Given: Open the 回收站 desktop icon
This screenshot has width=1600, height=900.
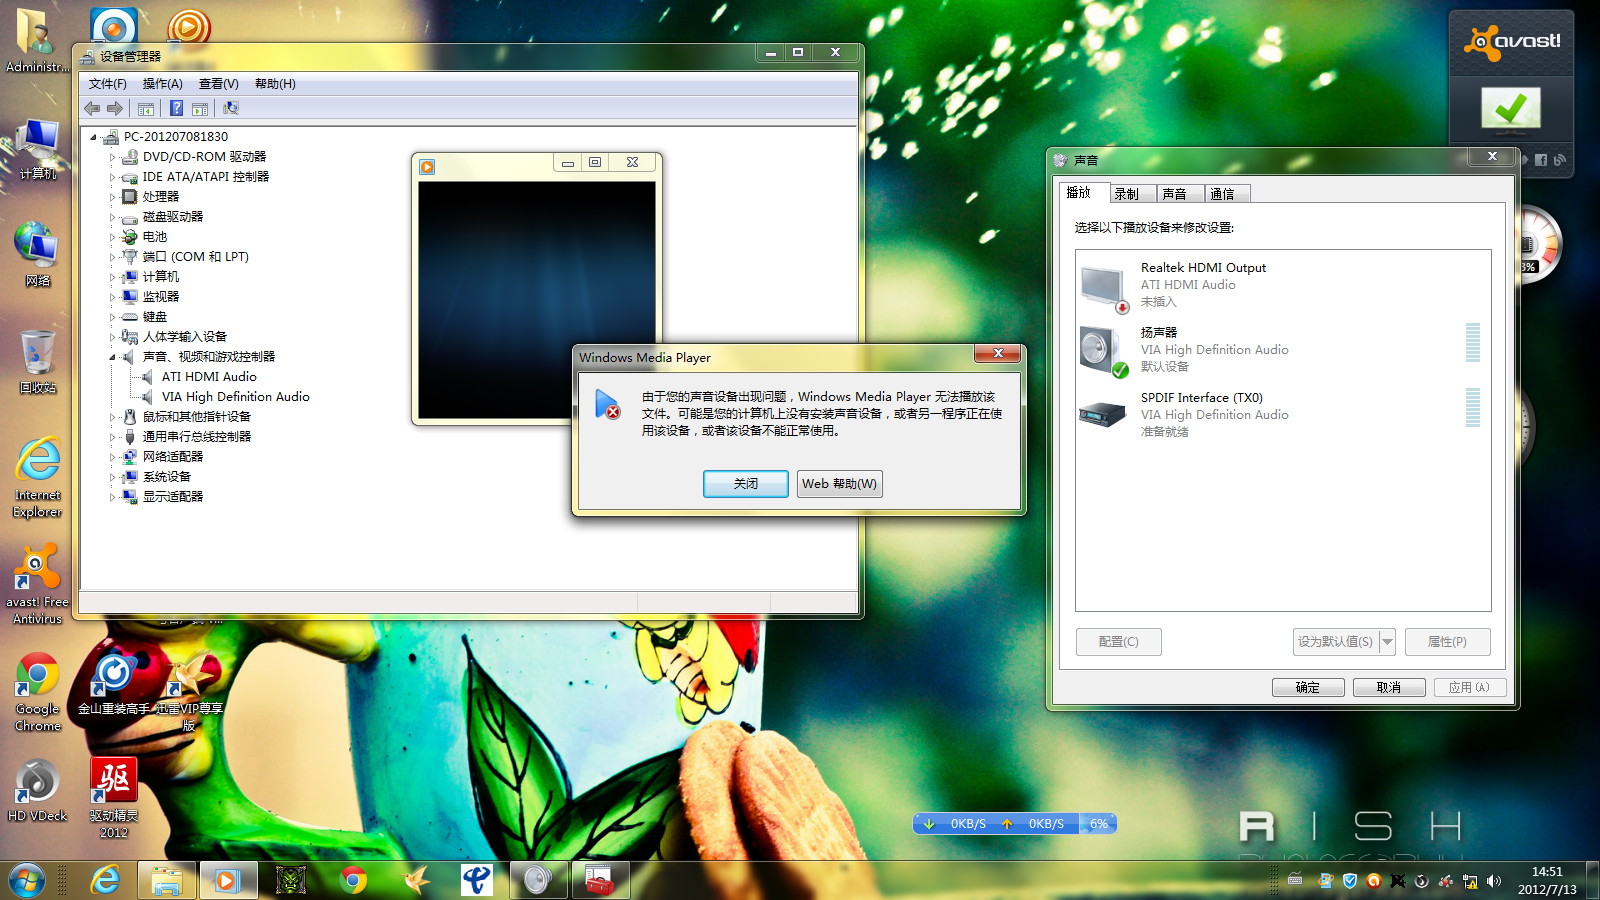Looking at the screenshot, I should [37, 362].
